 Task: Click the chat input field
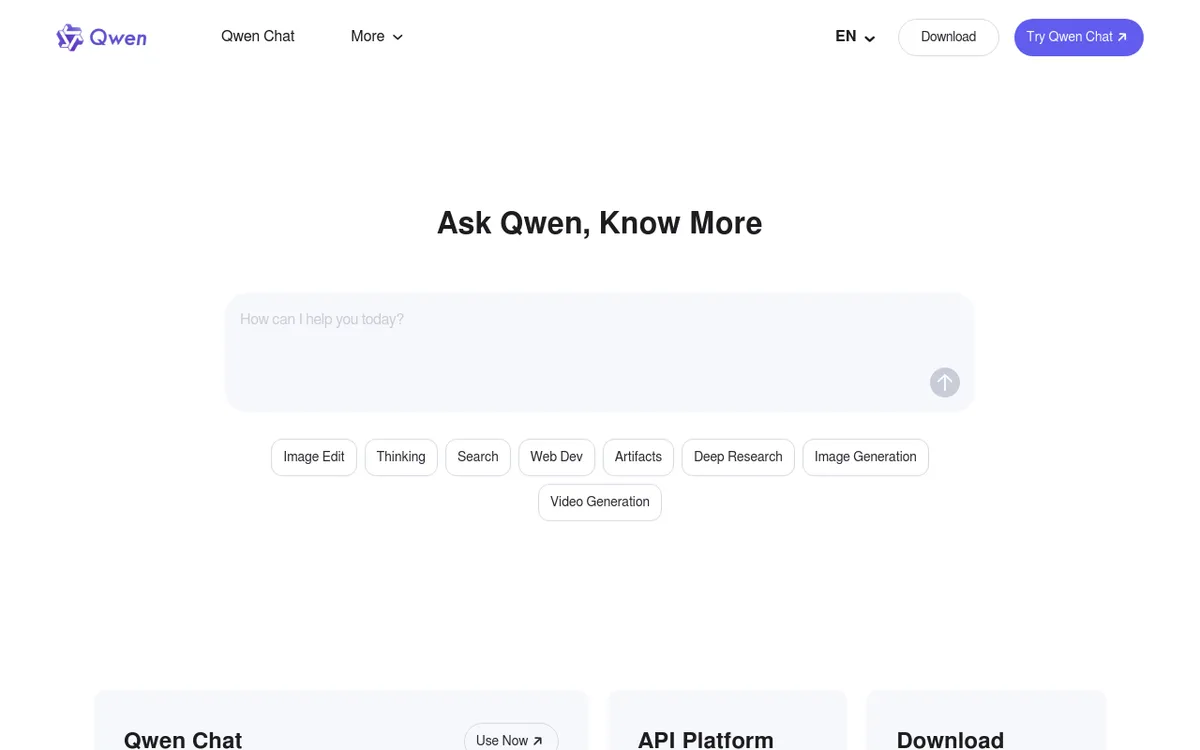[600, 340]
